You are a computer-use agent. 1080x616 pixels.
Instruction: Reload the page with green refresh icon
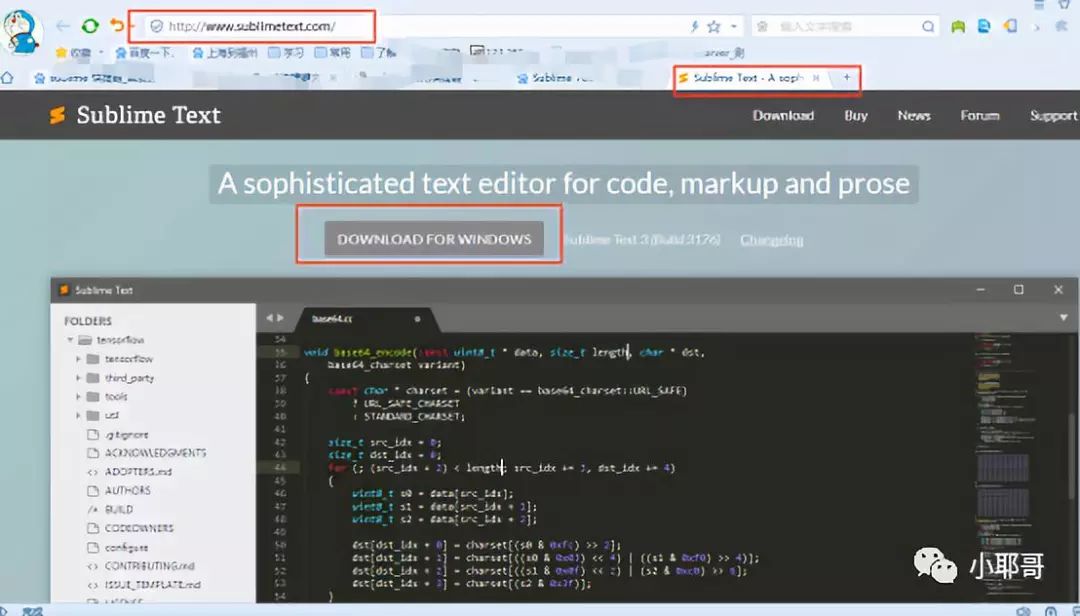[x=90, y=26]
